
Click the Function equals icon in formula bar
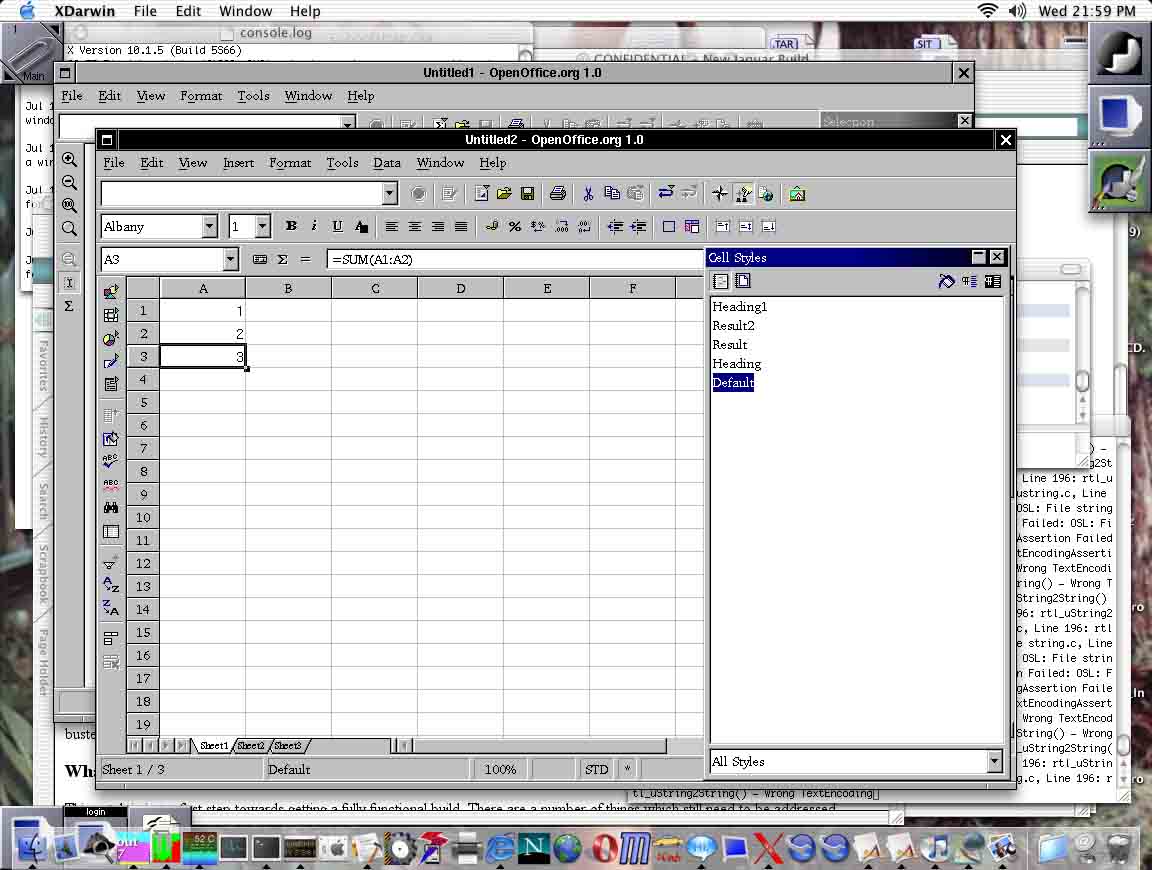tap(305, 259)
